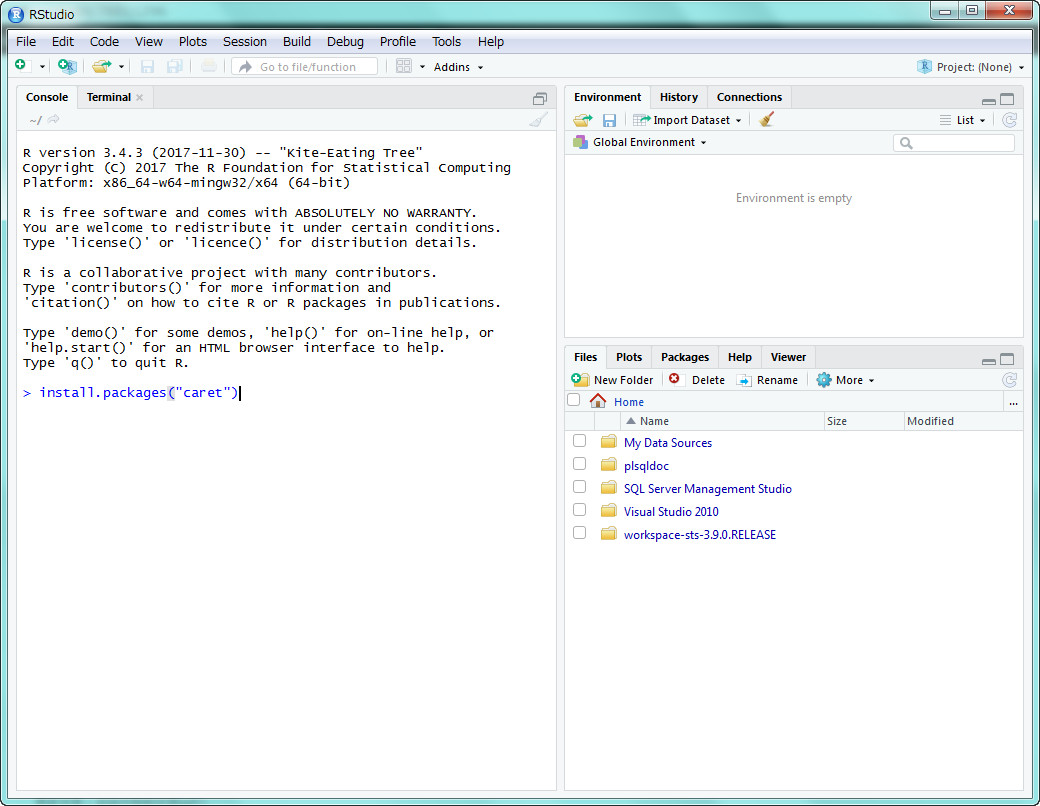Open the Plots menu
Image resolution: width=1040 pixels, height=806 pixels.
point(193,42)
